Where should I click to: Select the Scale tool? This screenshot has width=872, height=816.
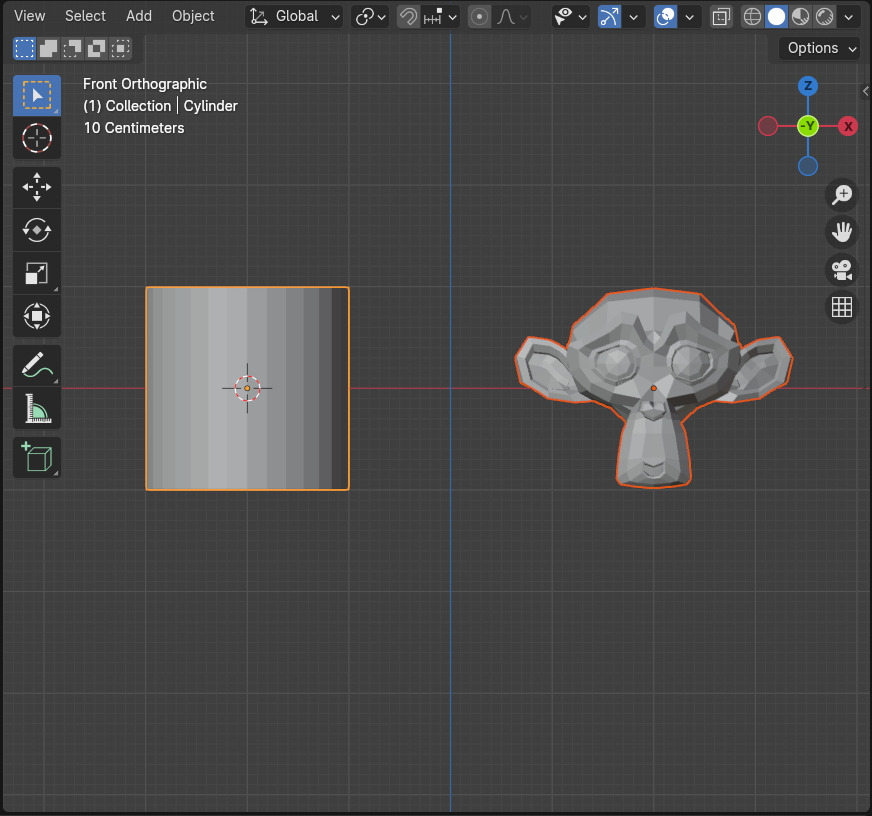point(37,273)
